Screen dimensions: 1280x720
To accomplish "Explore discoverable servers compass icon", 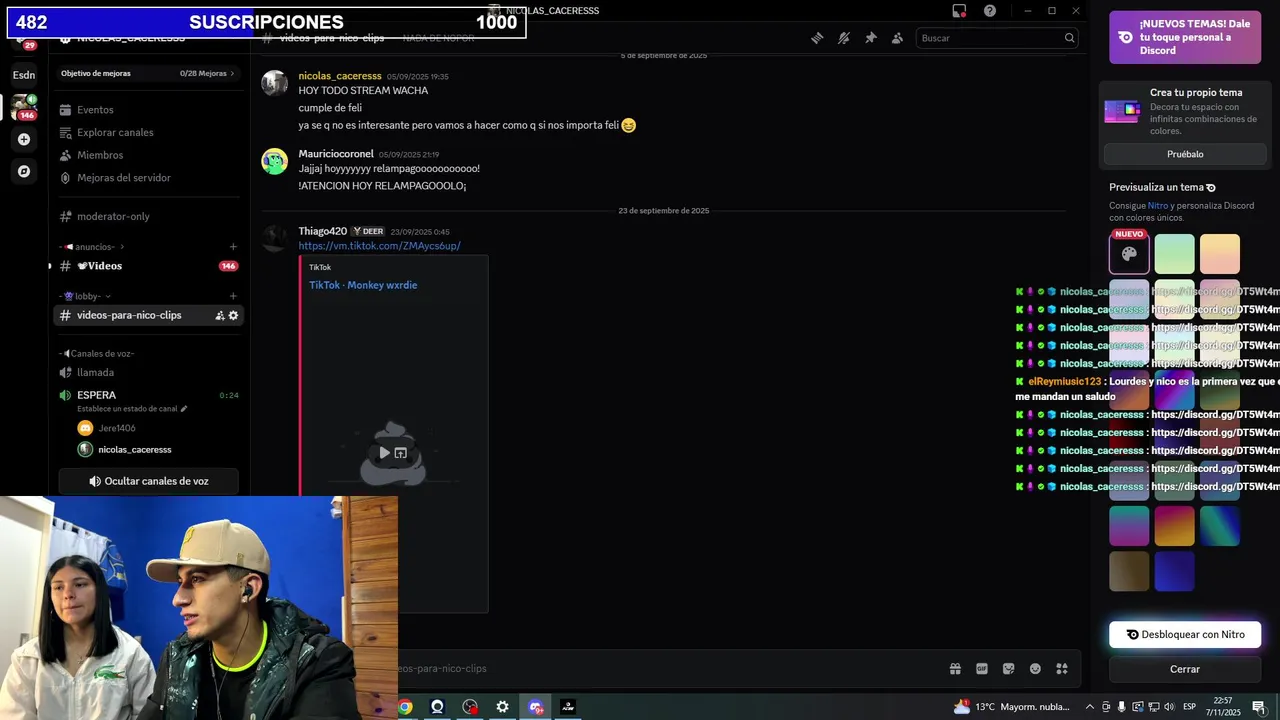I will coord(24,171).
